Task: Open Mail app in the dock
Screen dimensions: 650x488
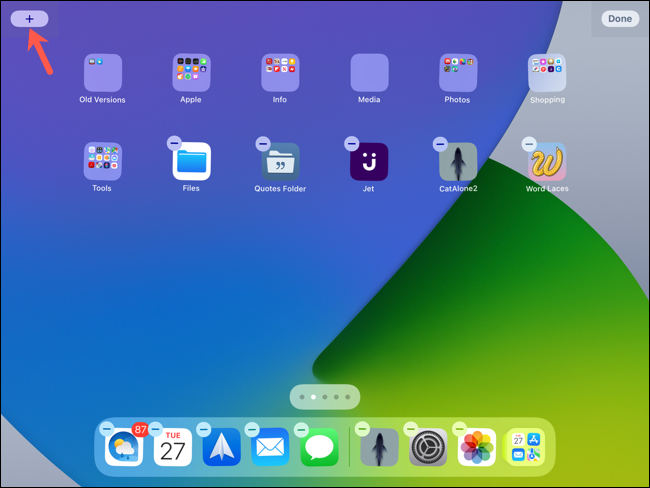Action: click(270, 447)
